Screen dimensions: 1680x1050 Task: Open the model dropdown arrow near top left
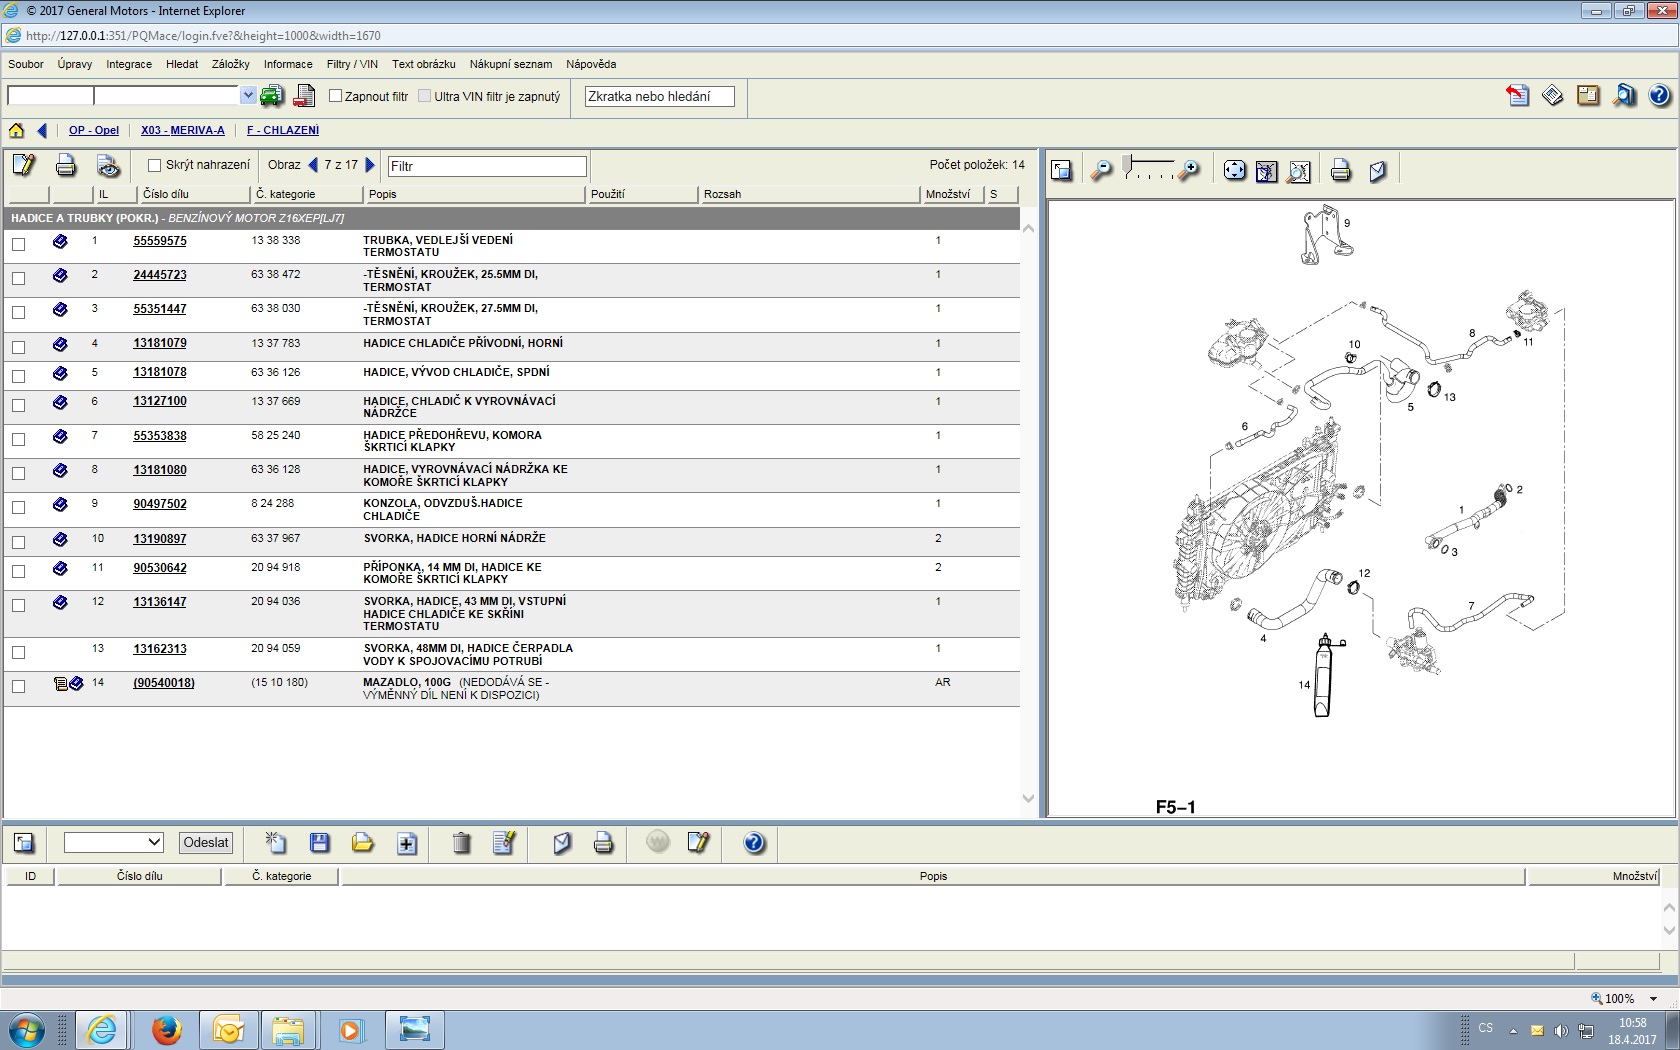point(248,96)
